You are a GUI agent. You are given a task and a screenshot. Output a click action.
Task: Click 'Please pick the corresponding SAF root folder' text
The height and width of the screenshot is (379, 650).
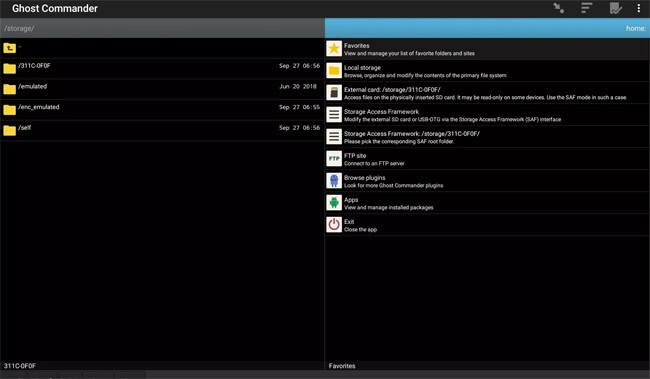tap(399, 141)
